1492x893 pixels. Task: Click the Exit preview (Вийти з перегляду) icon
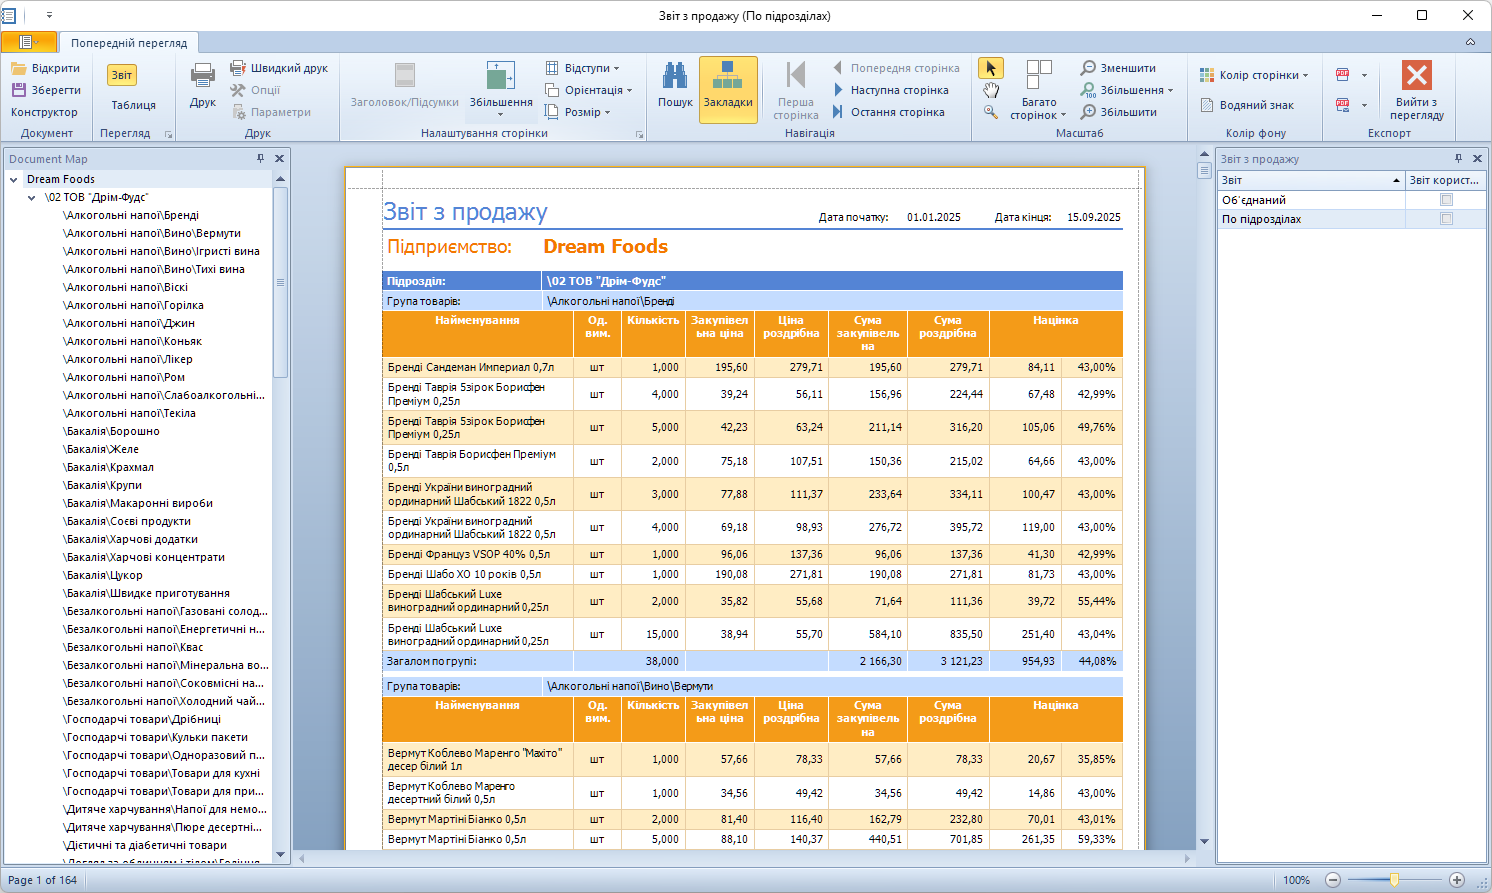tap(1416, 76)
